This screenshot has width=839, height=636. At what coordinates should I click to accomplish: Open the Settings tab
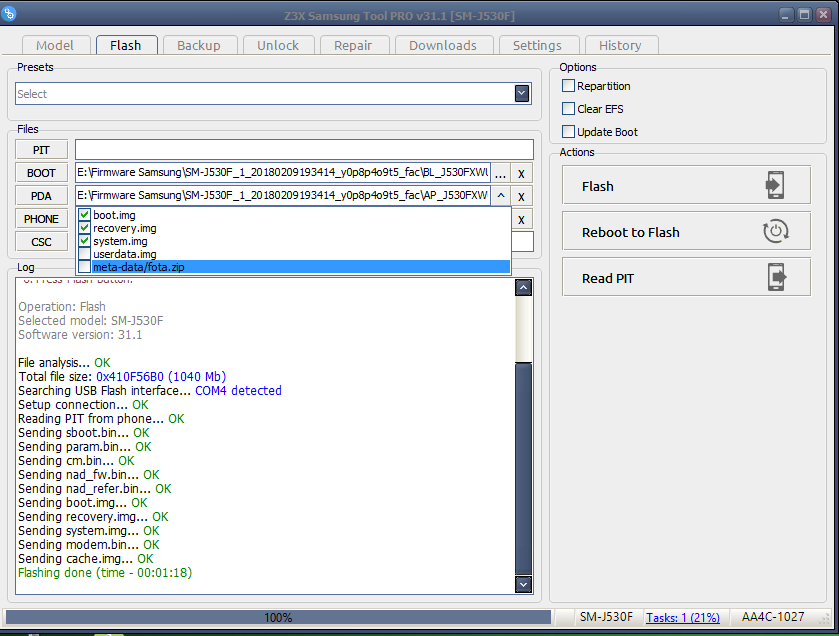coord(538,45)
